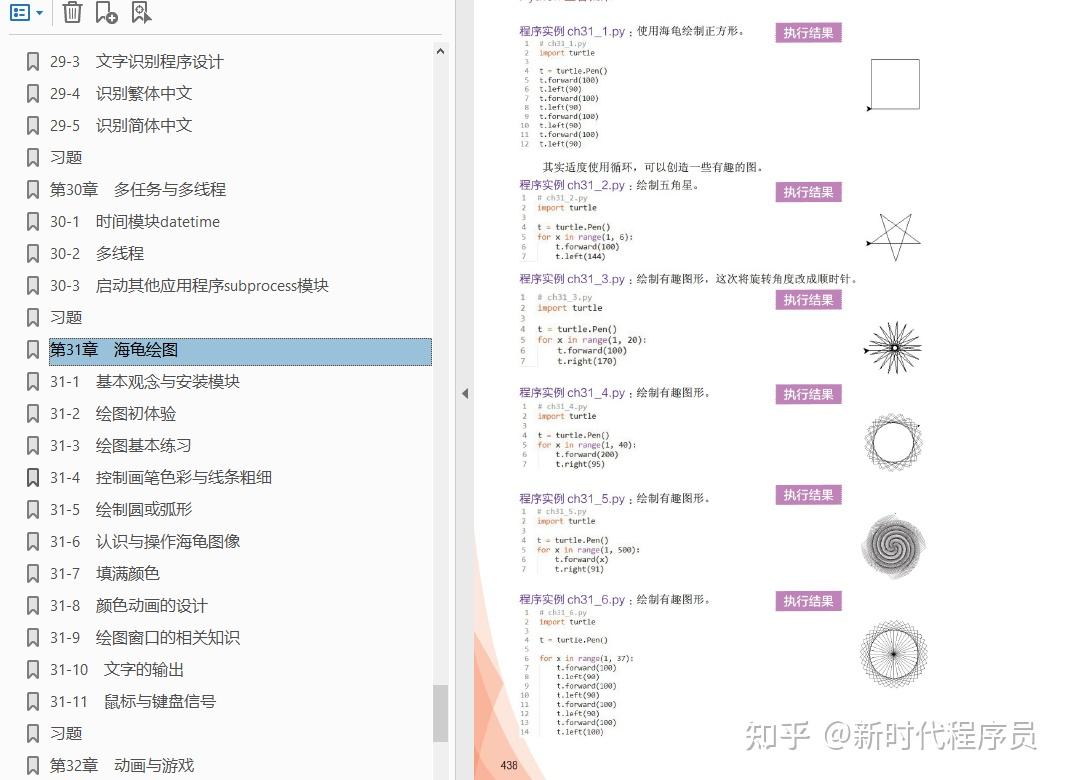Click bookmark icon beside 30-1 时间模块datetime
Screen dimensions: 1065x780
pos(33,221)
